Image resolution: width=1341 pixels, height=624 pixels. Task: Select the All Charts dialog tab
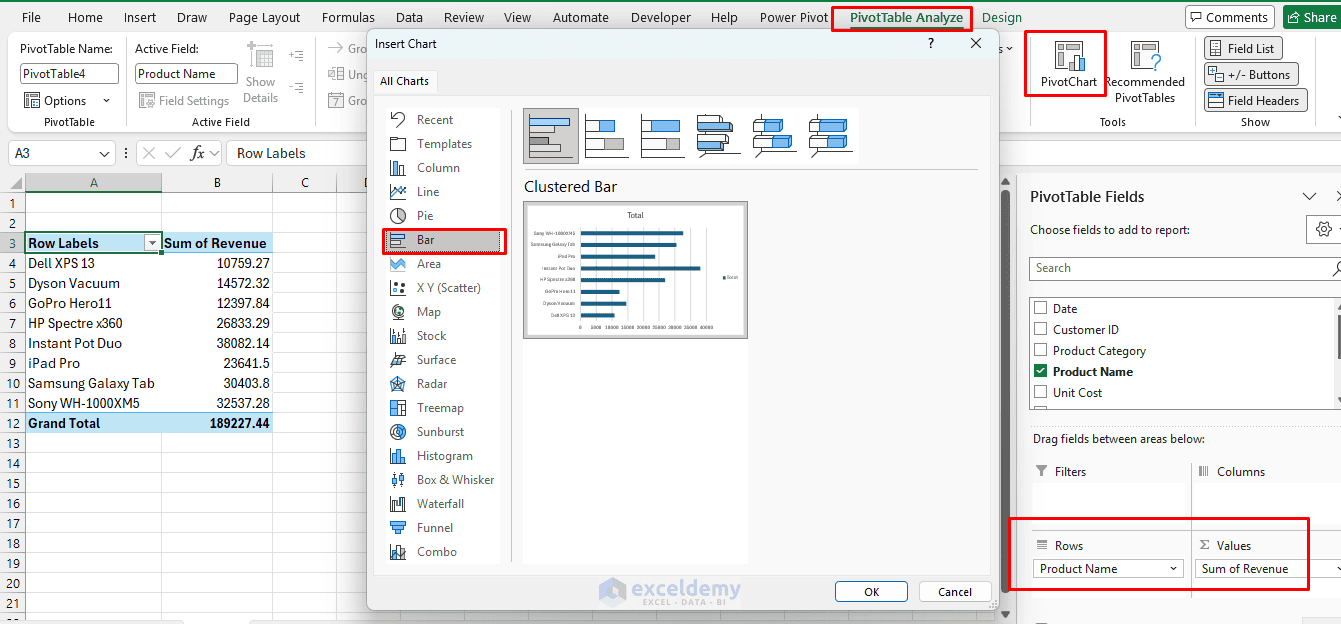(x=404, y=81)
